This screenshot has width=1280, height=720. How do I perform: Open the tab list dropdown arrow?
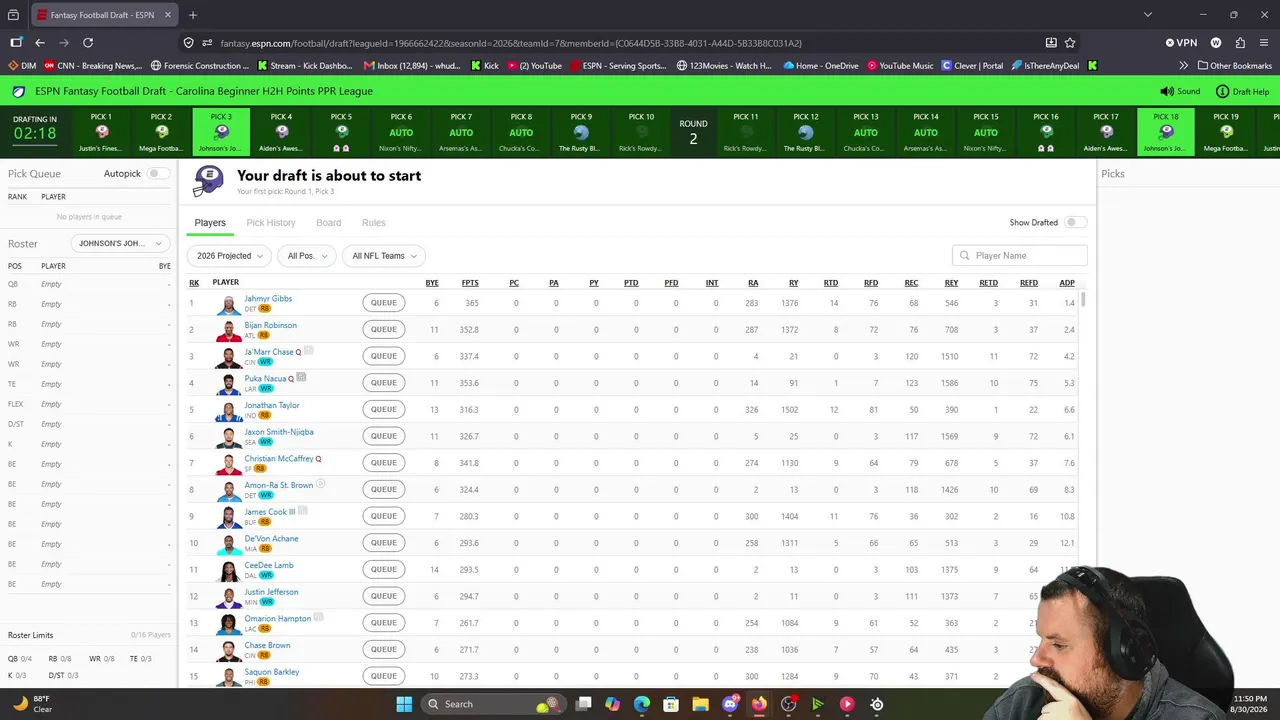(1147, 15)
